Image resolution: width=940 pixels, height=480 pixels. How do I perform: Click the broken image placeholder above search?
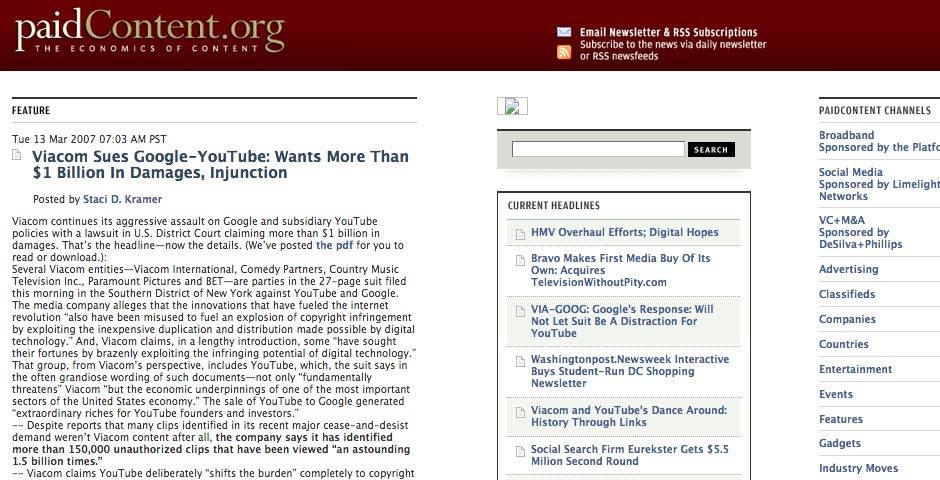[x=512, y=106]
